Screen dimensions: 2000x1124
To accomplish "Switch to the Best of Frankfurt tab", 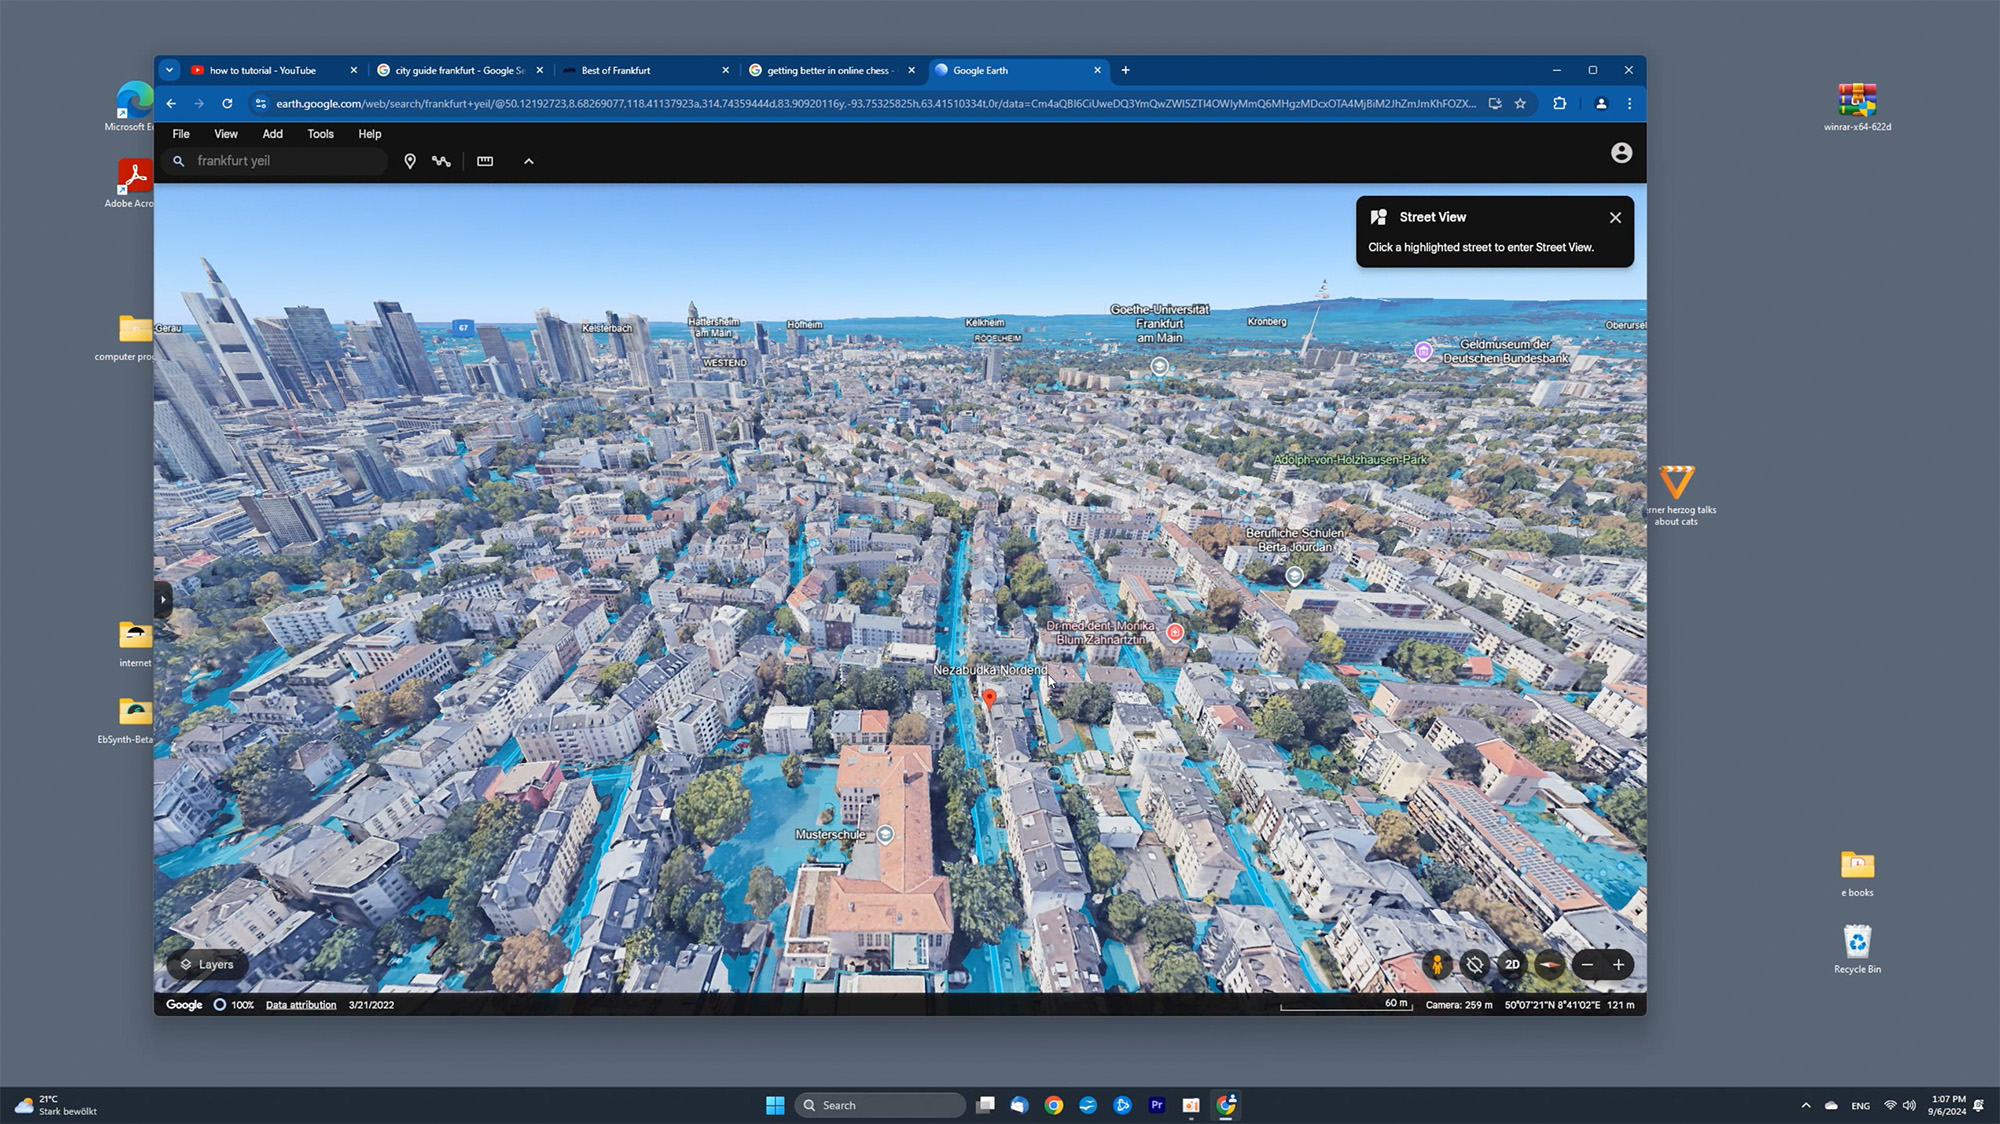I will click(645, 70).
